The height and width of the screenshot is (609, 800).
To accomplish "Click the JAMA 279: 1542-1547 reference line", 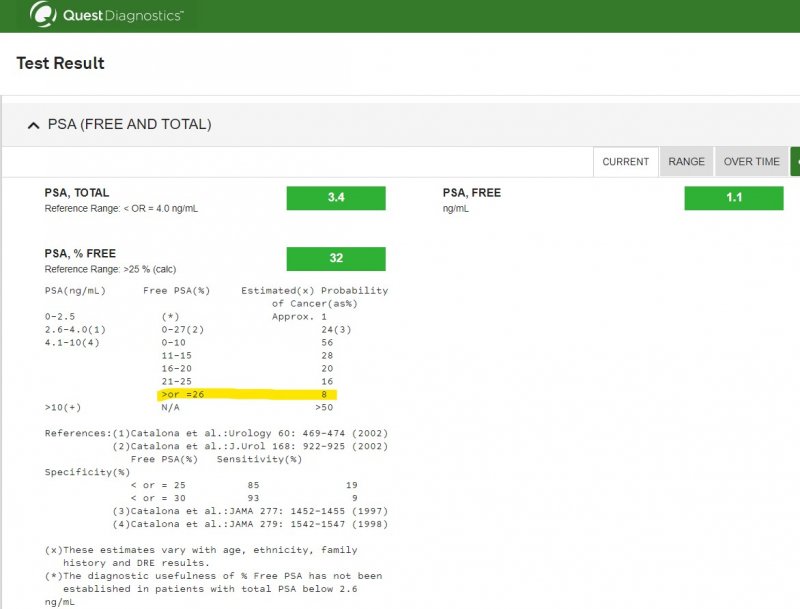I will (250, 524).
